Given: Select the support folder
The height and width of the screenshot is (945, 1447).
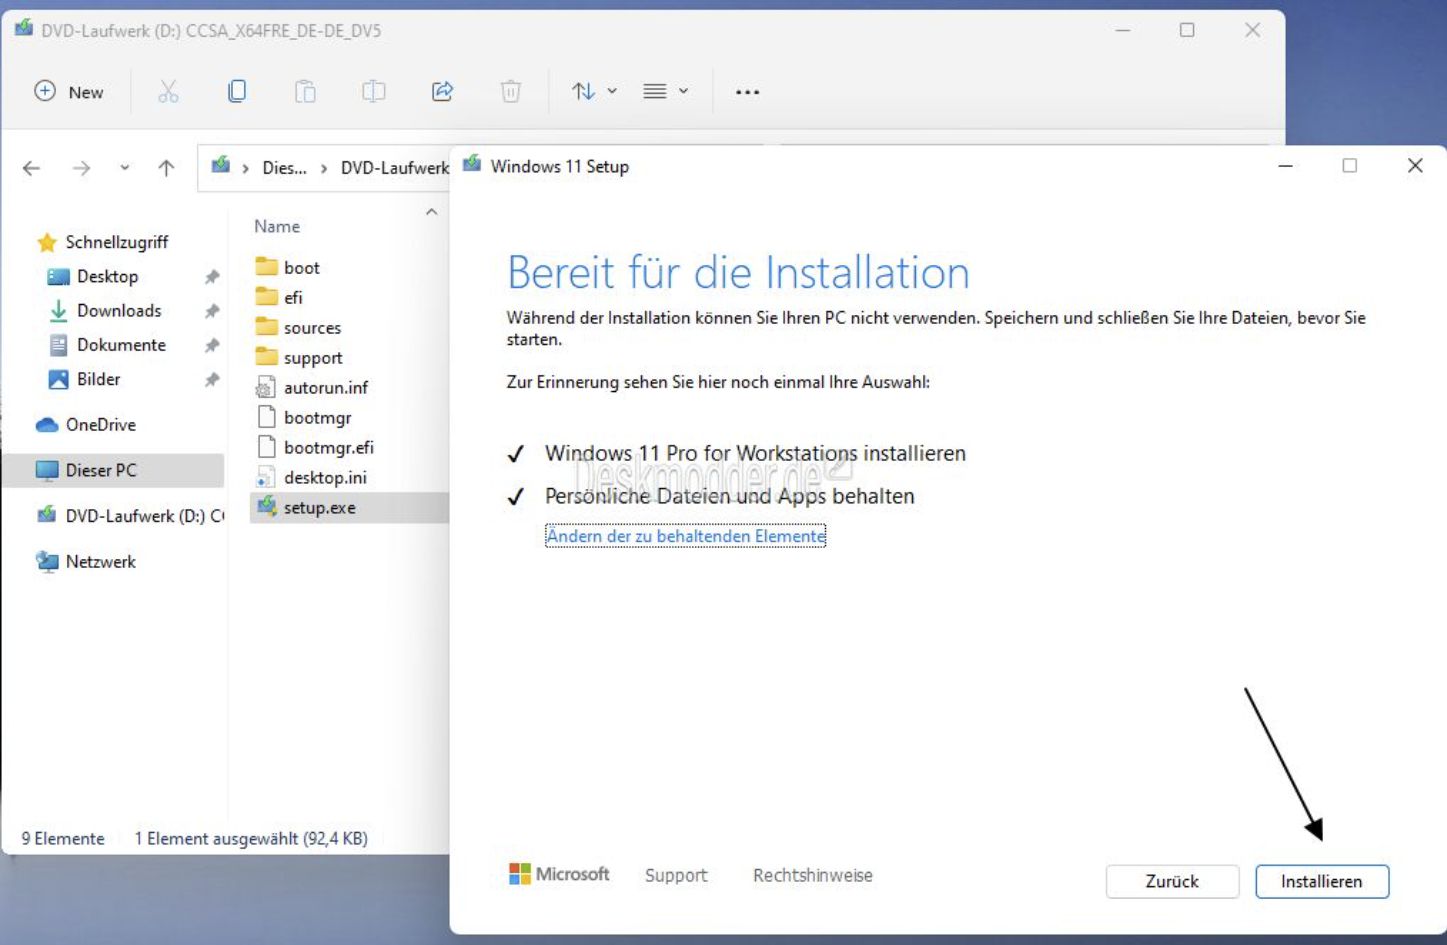Looking at the screenshot, I should click(x=299, y=358).
